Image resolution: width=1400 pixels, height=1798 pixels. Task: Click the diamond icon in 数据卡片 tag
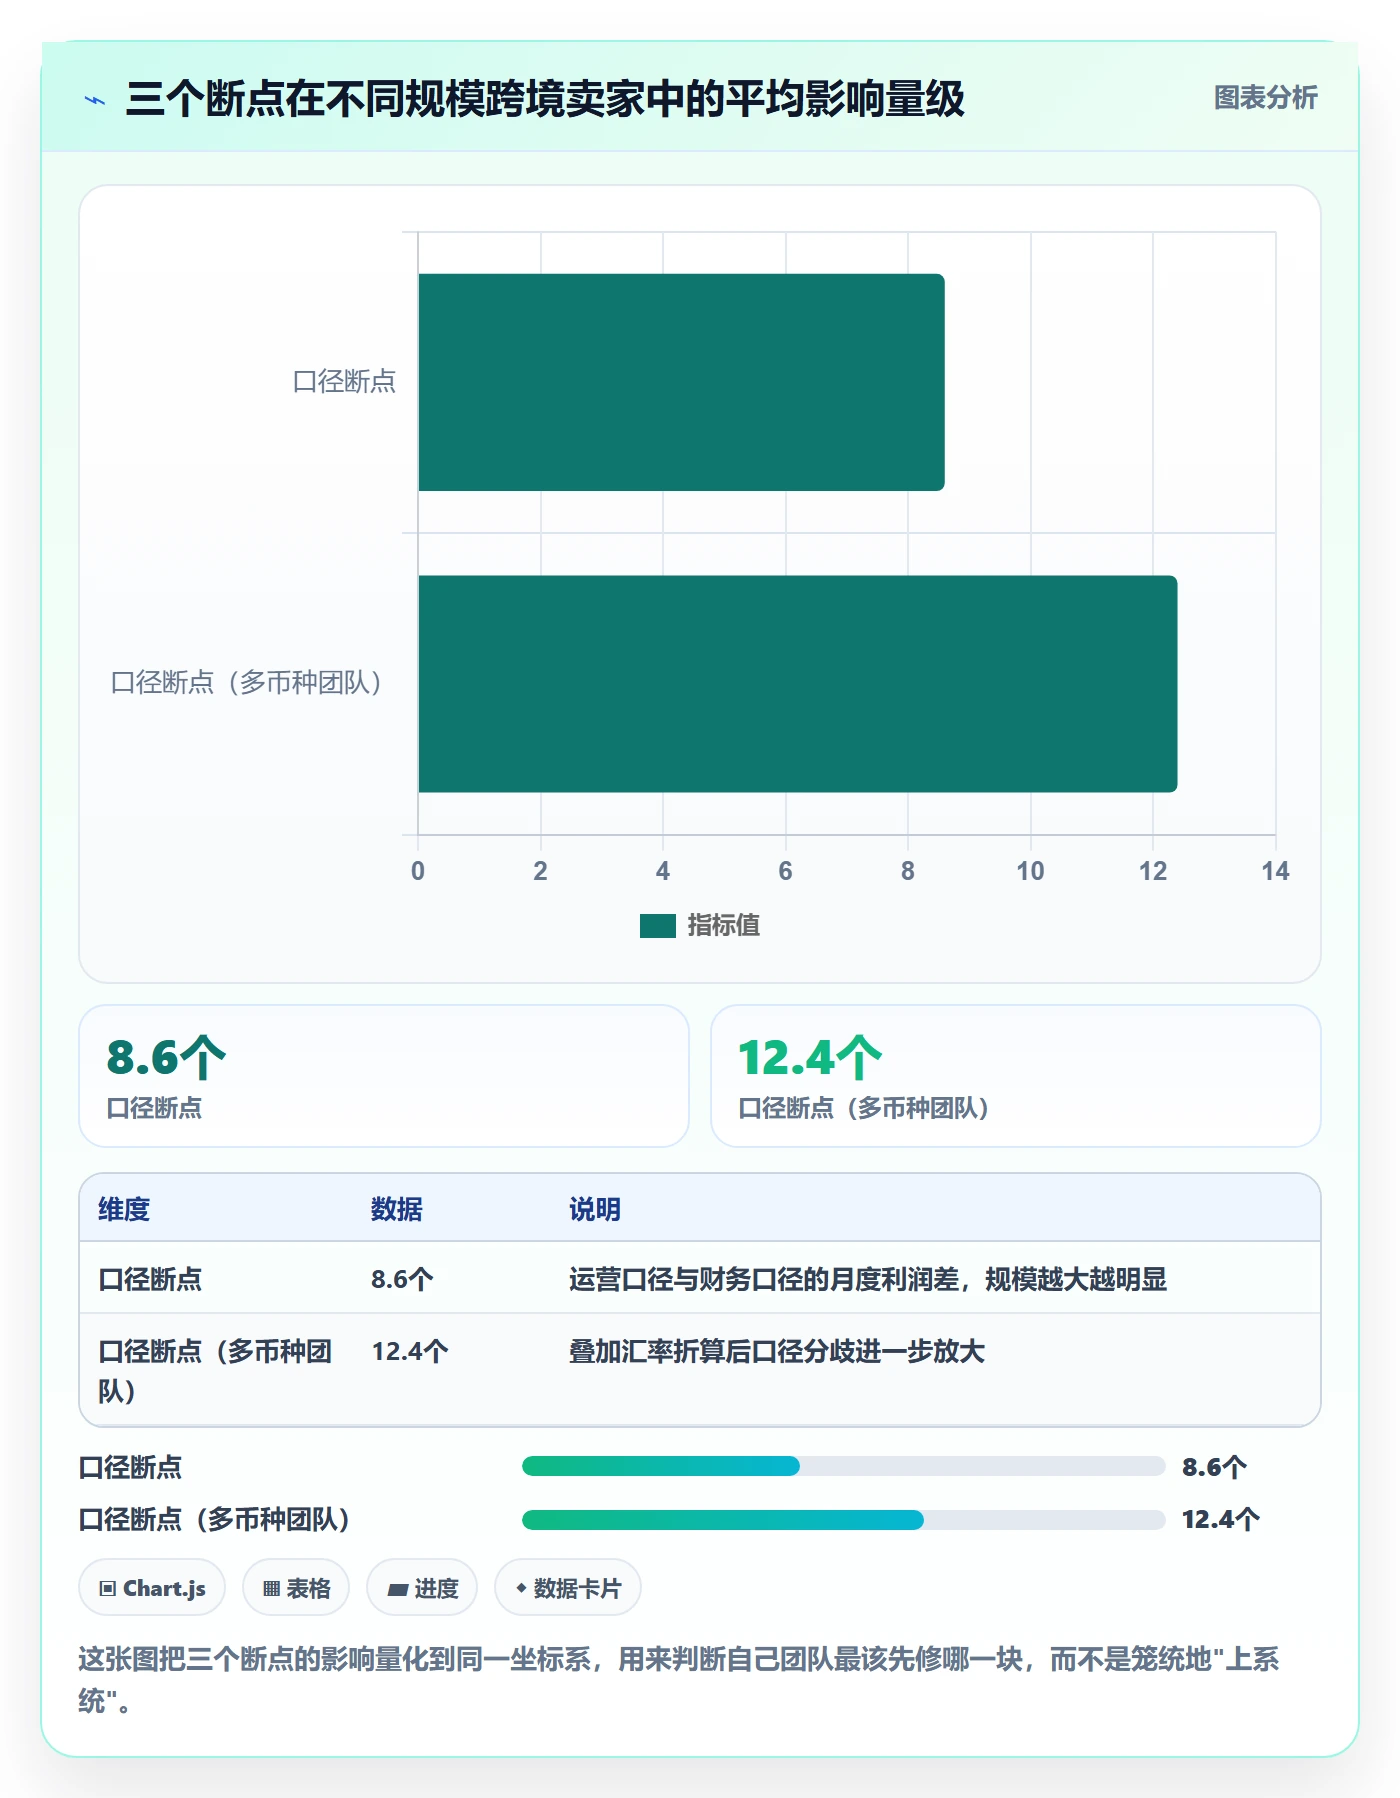point(521,1587)
